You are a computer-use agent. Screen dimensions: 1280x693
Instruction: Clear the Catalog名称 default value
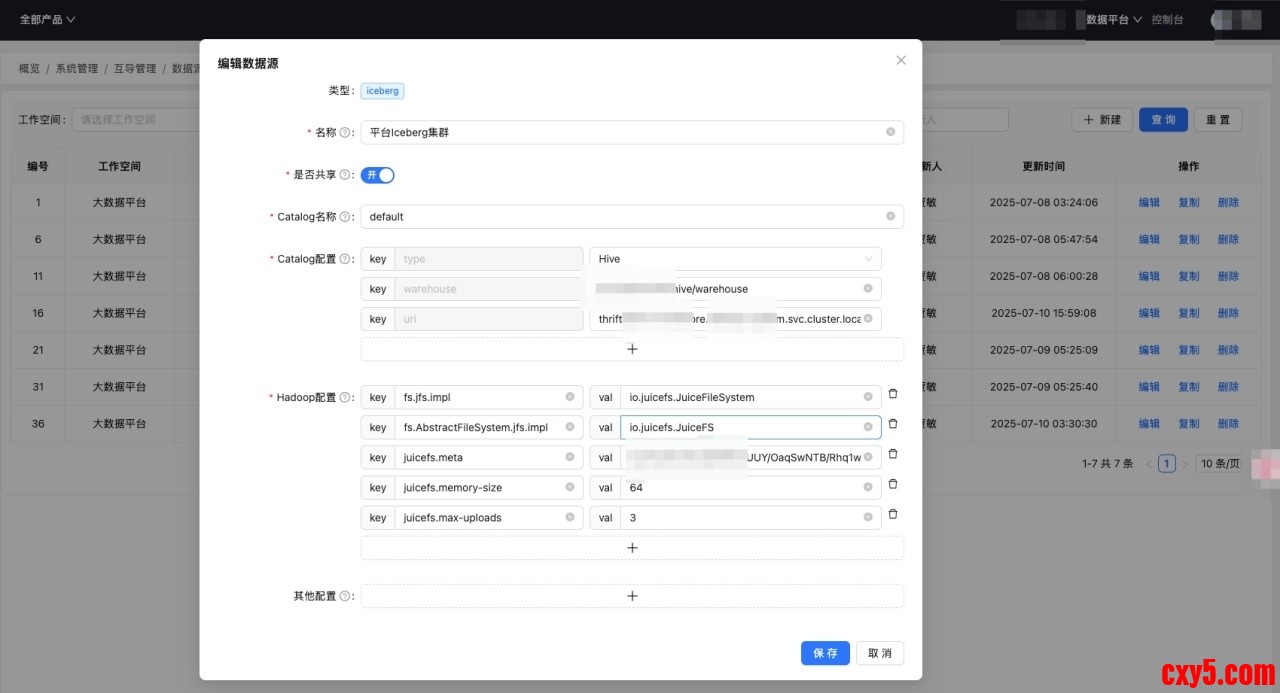(x=890, y=216)
